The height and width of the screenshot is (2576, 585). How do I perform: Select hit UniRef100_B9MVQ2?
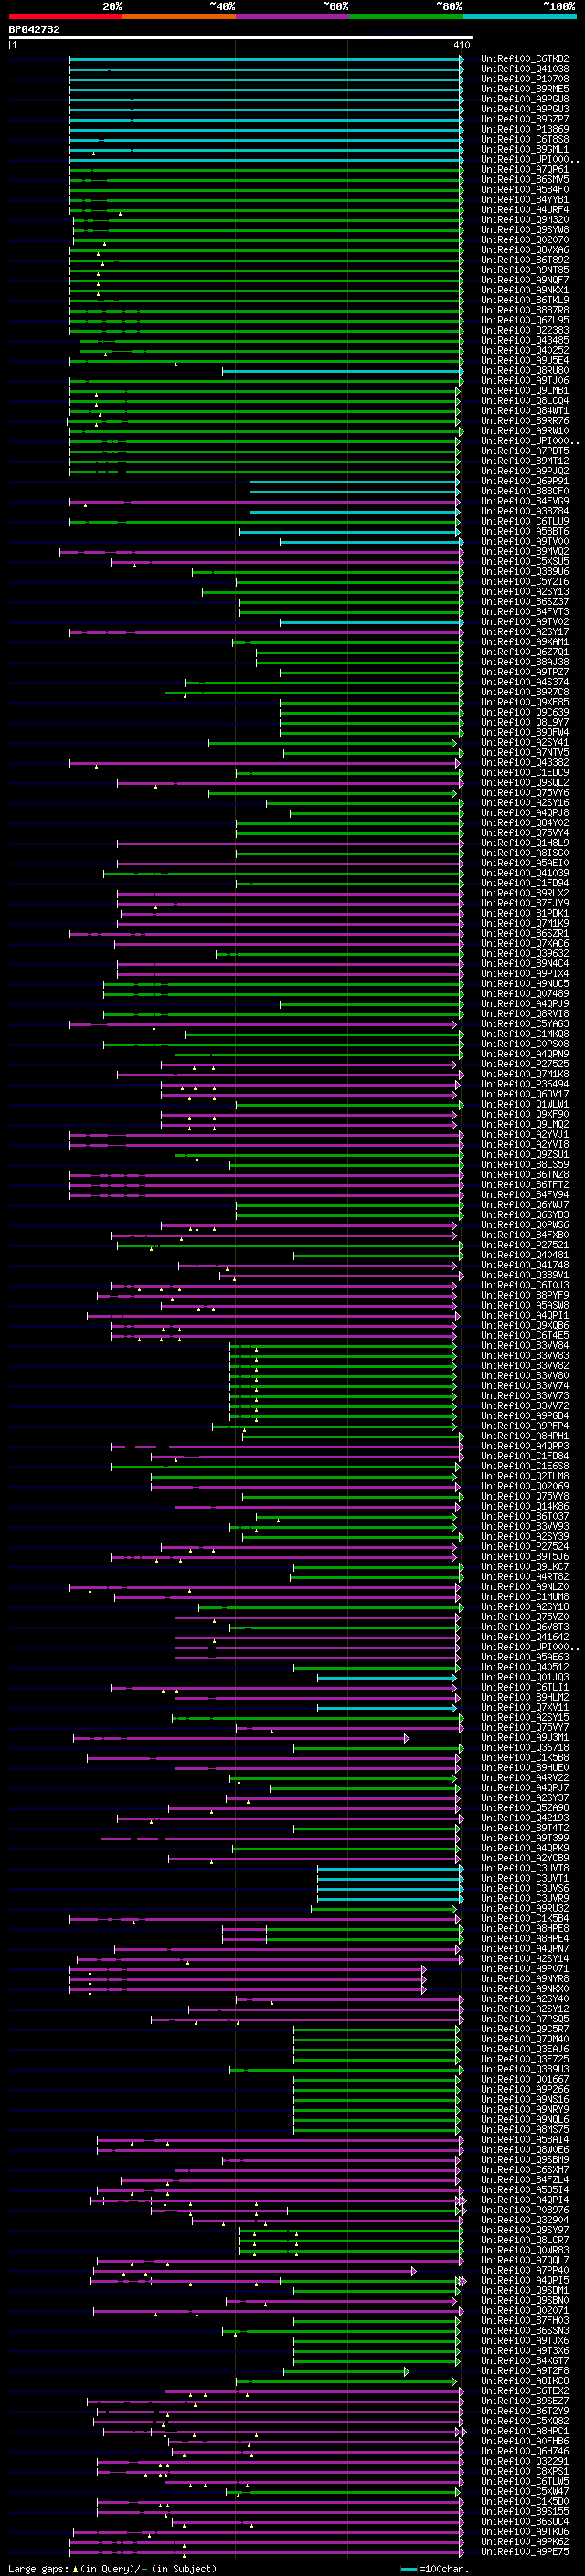tap(524, 552)
